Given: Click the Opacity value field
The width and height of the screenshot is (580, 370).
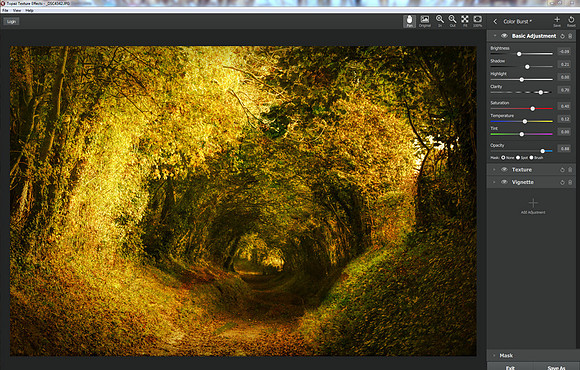Looking at the screenshot, I should click(x=564, y=148).
